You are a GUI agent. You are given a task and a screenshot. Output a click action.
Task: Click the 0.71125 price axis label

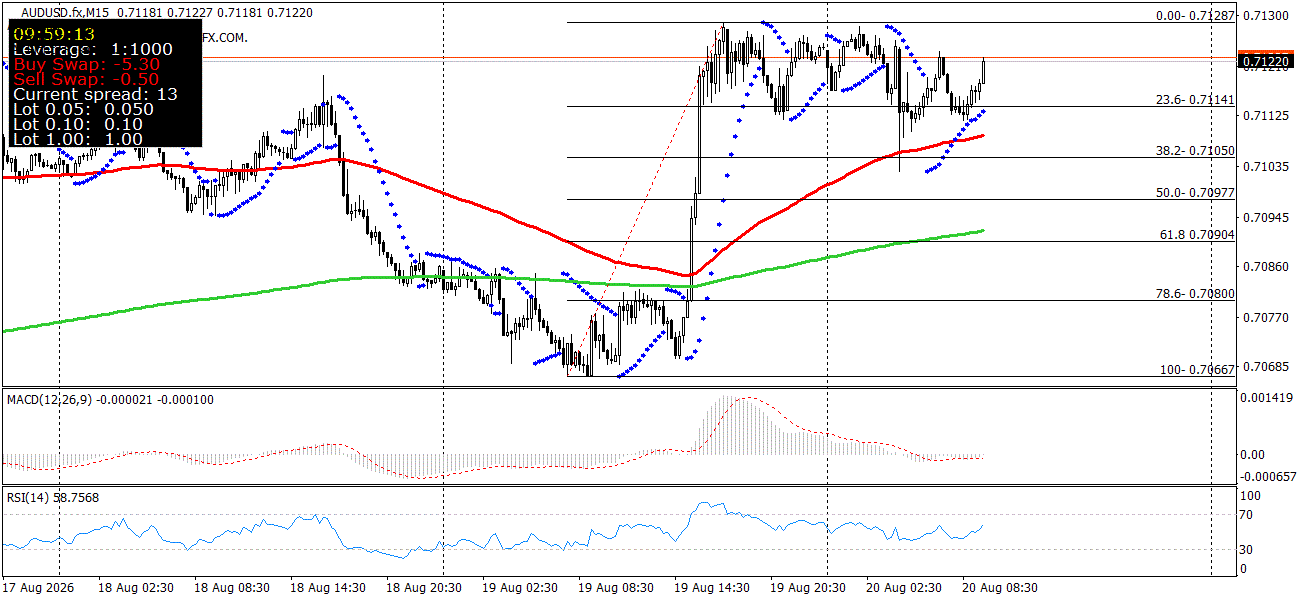coord(1266,116)
